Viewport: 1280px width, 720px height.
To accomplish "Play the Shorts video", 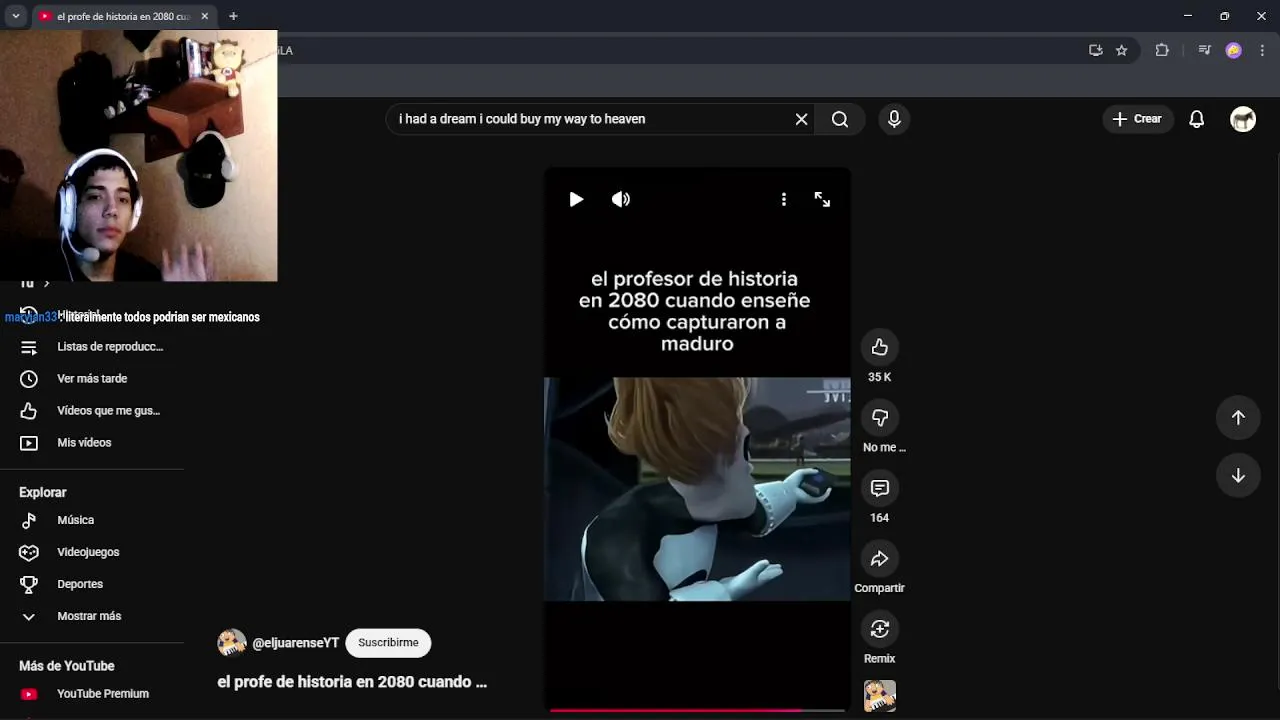I will [x=576, y=199].
